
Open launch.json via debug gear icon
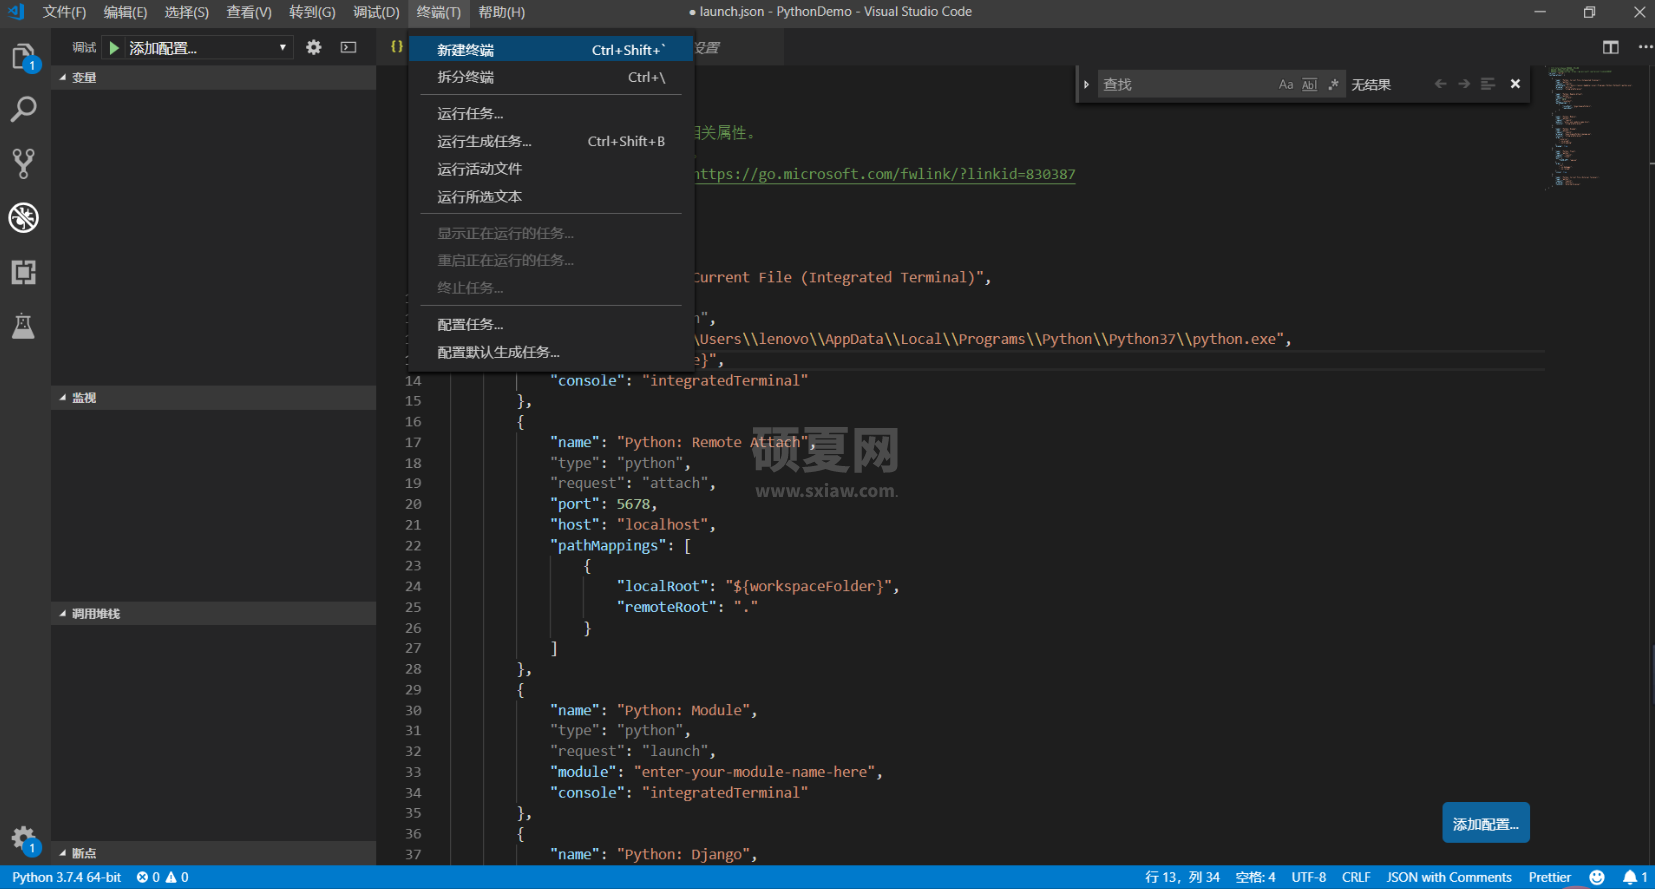point(314,47)
